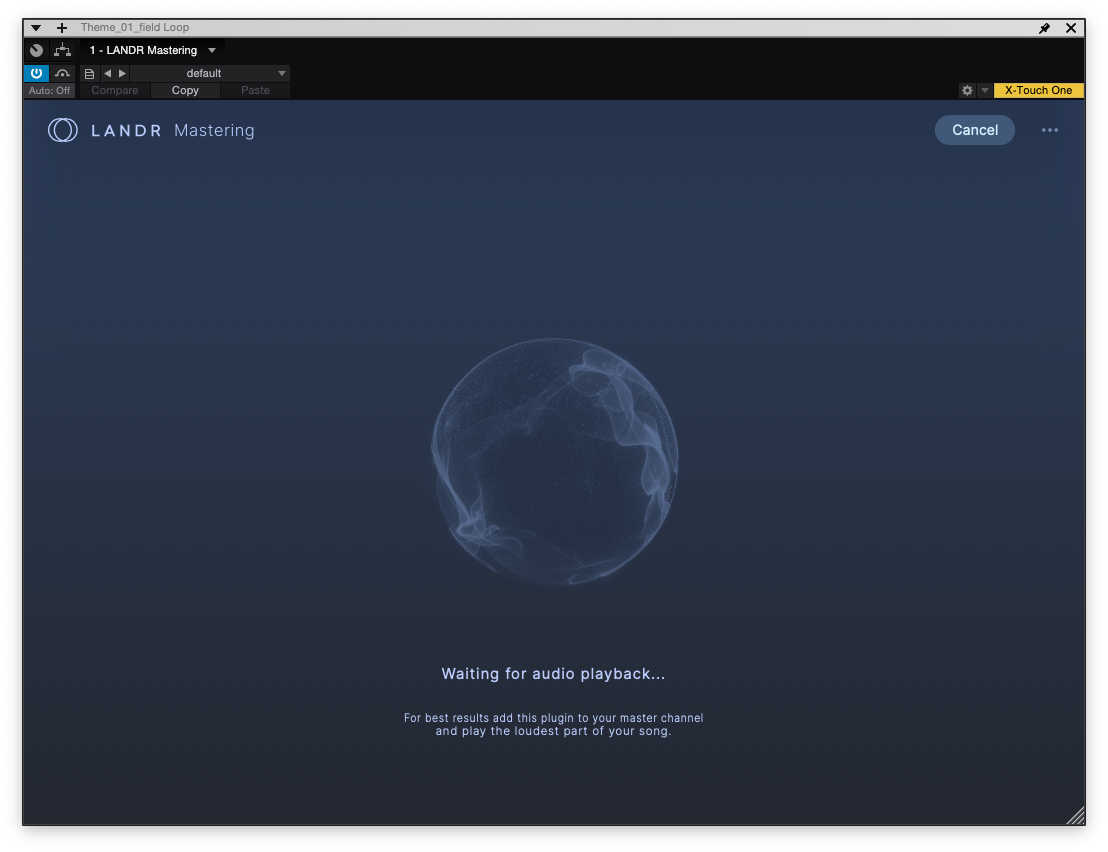The image size is (1108, 852).
Task: Open the window menu triangle beside the plus
Action: tap(35, 28)
